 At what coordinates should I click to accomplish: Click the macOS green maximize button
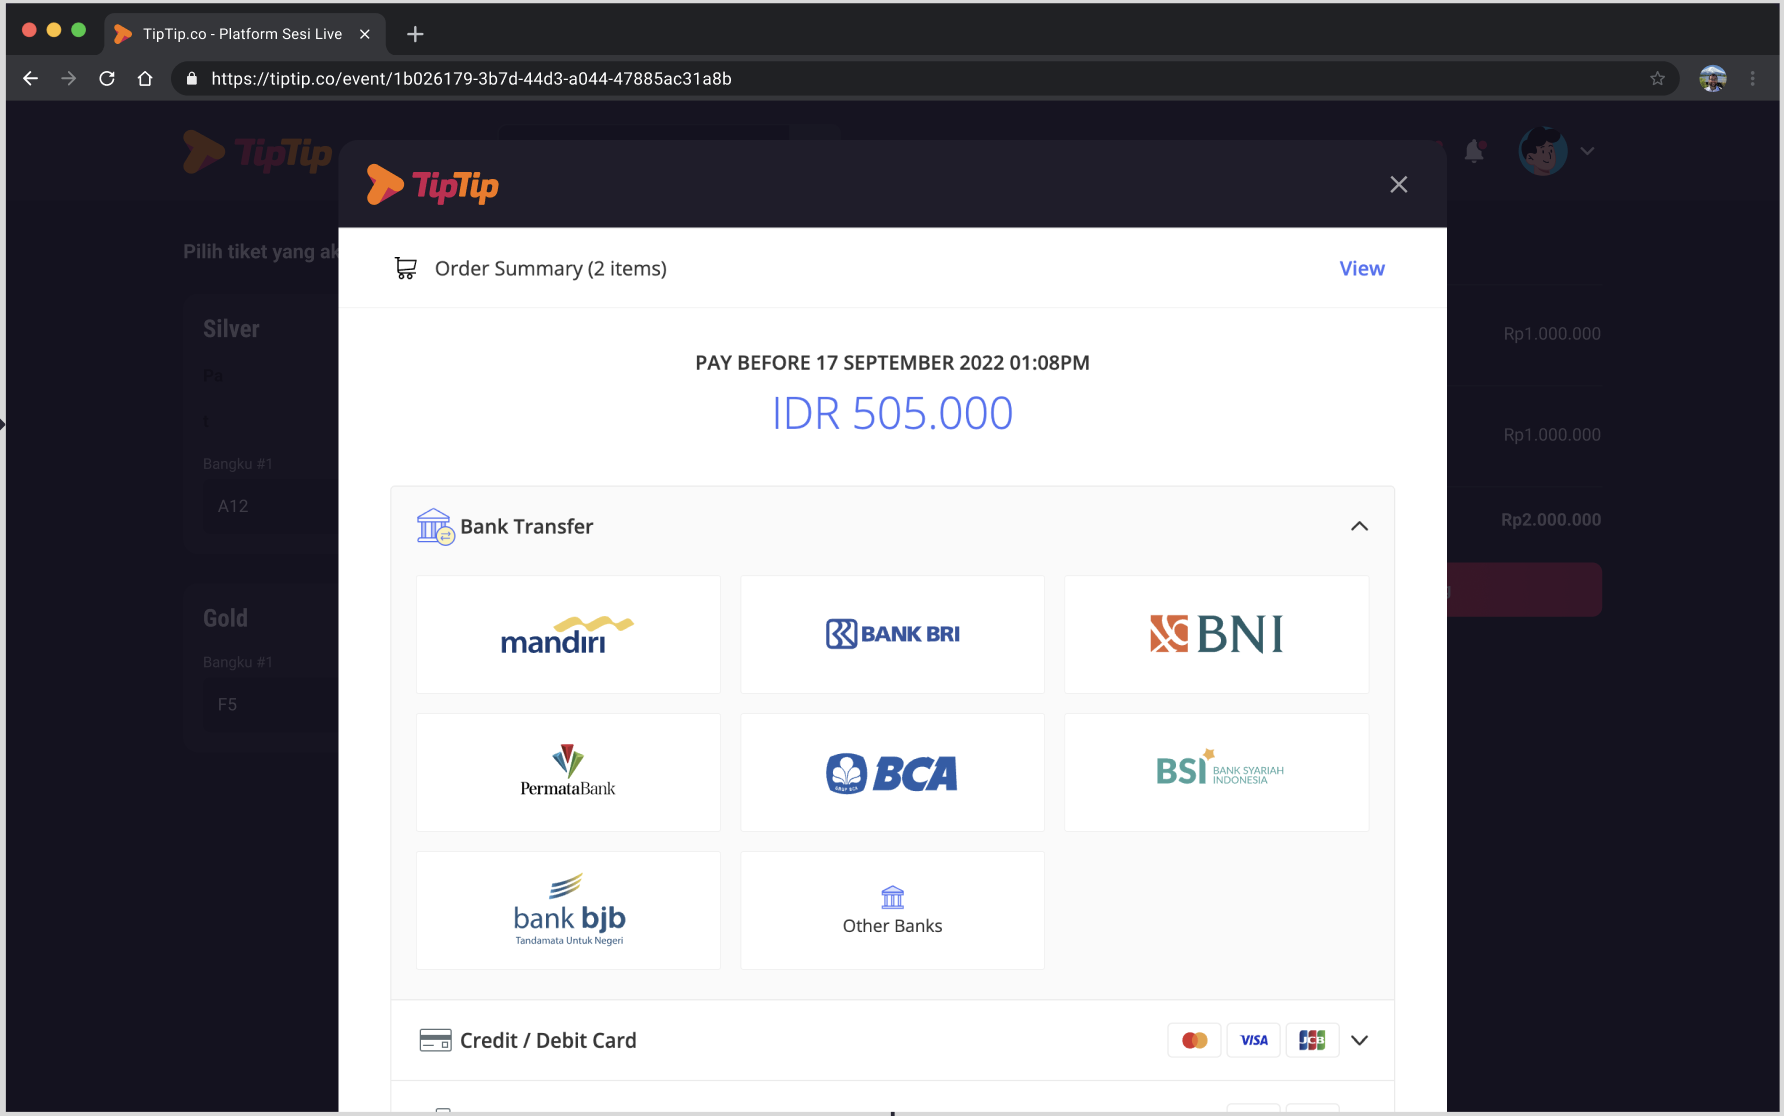(79, 30)
